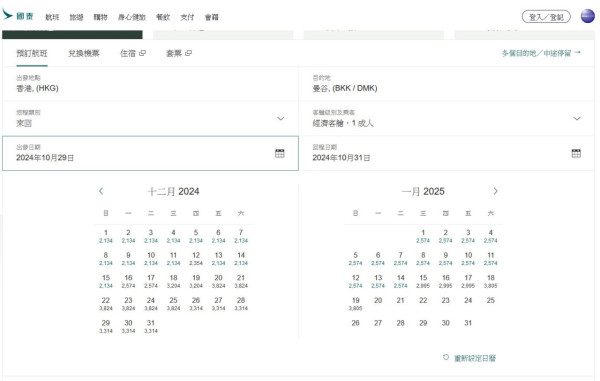The height and width of the screenshot is (381, 600).
Task: Switch to the 套票 tab
Action: click(179, 53)
